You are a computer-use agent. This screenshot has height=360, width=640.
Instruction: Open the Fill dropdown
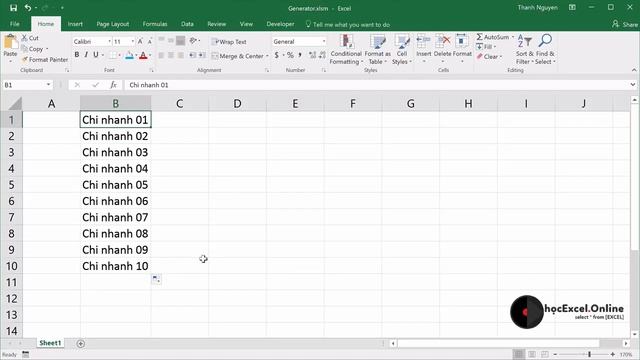point(486,47)
